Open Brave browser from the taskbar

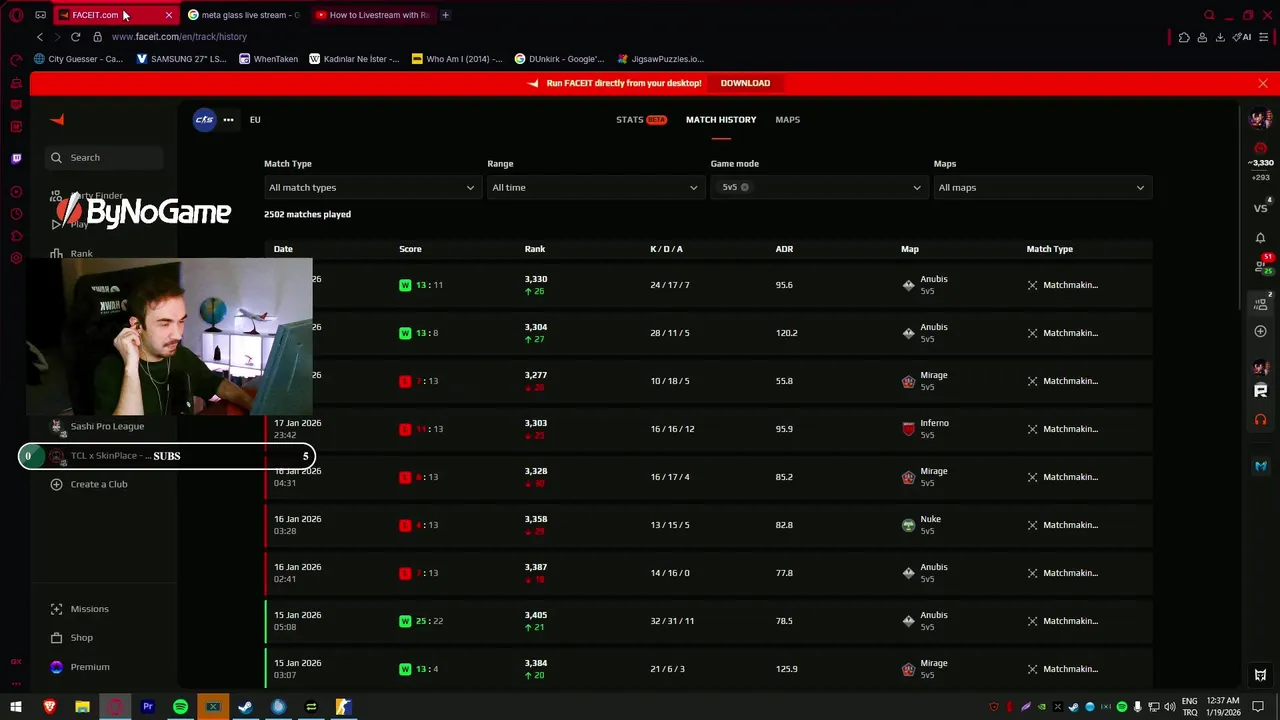click(x=49, y=707)
